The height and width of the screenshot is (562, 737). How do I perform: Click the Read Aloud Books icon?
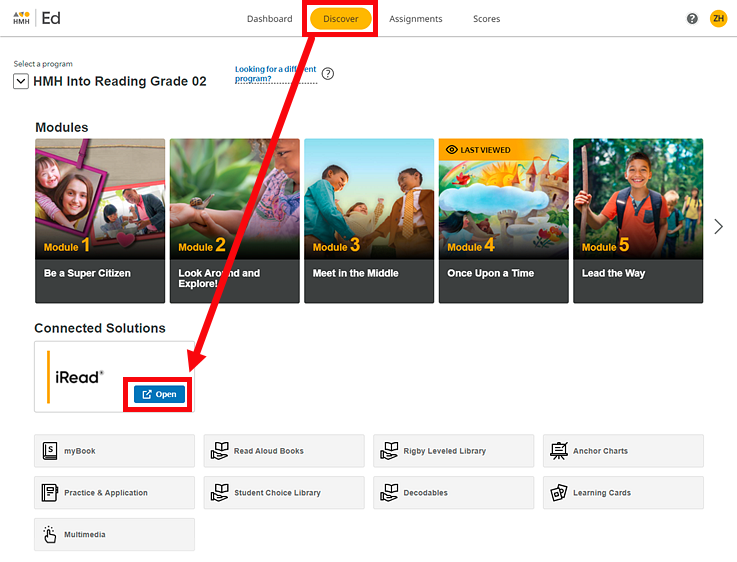[x=220, y=451]
